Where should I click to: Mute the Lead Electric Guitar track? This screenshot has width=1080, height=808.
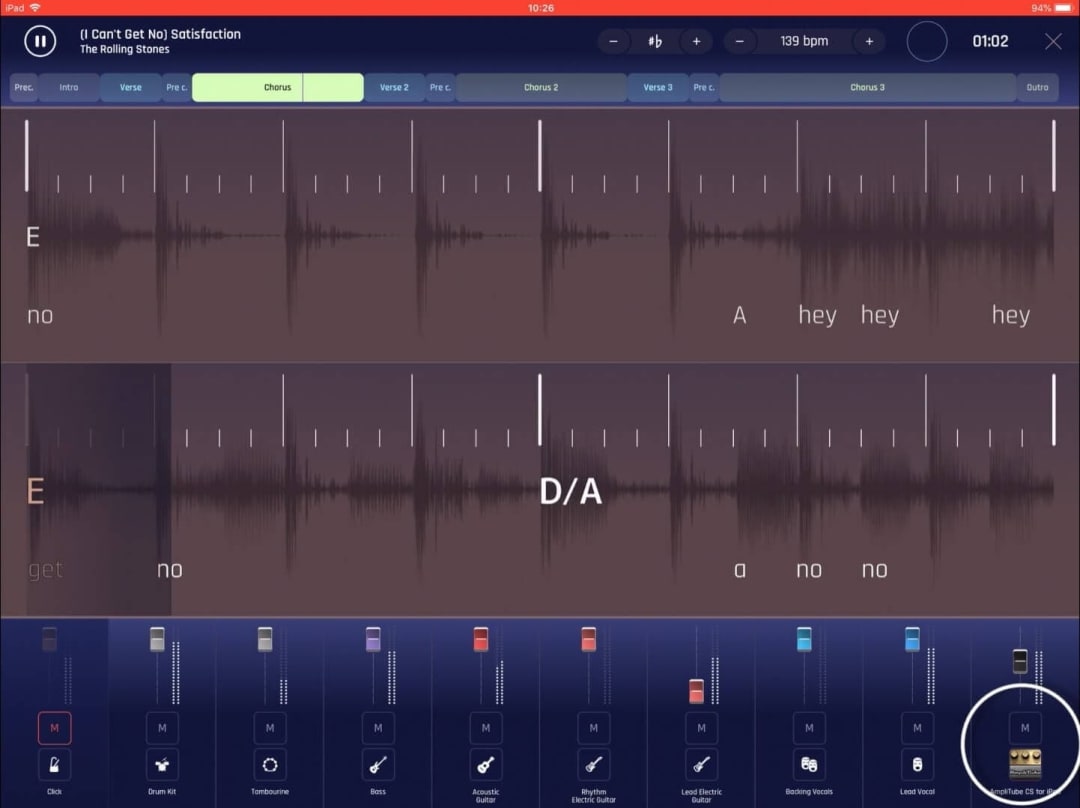pyautogui.click(x=701, y=728)
